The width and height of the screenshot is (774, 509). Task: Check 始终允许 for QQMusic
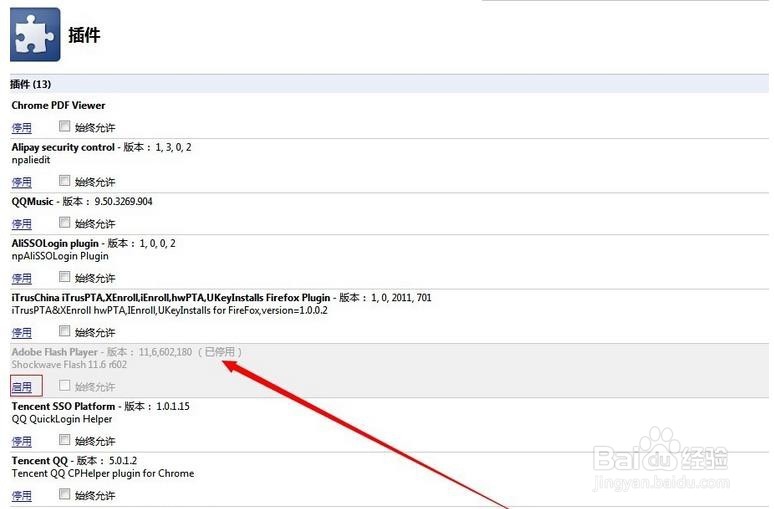[65, 223]
